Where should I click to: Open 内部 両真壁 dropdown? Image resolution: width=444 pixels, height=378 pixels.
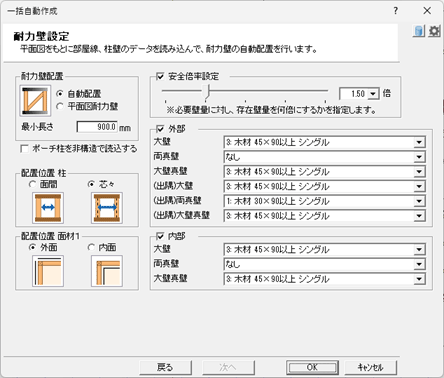point(419,264)
